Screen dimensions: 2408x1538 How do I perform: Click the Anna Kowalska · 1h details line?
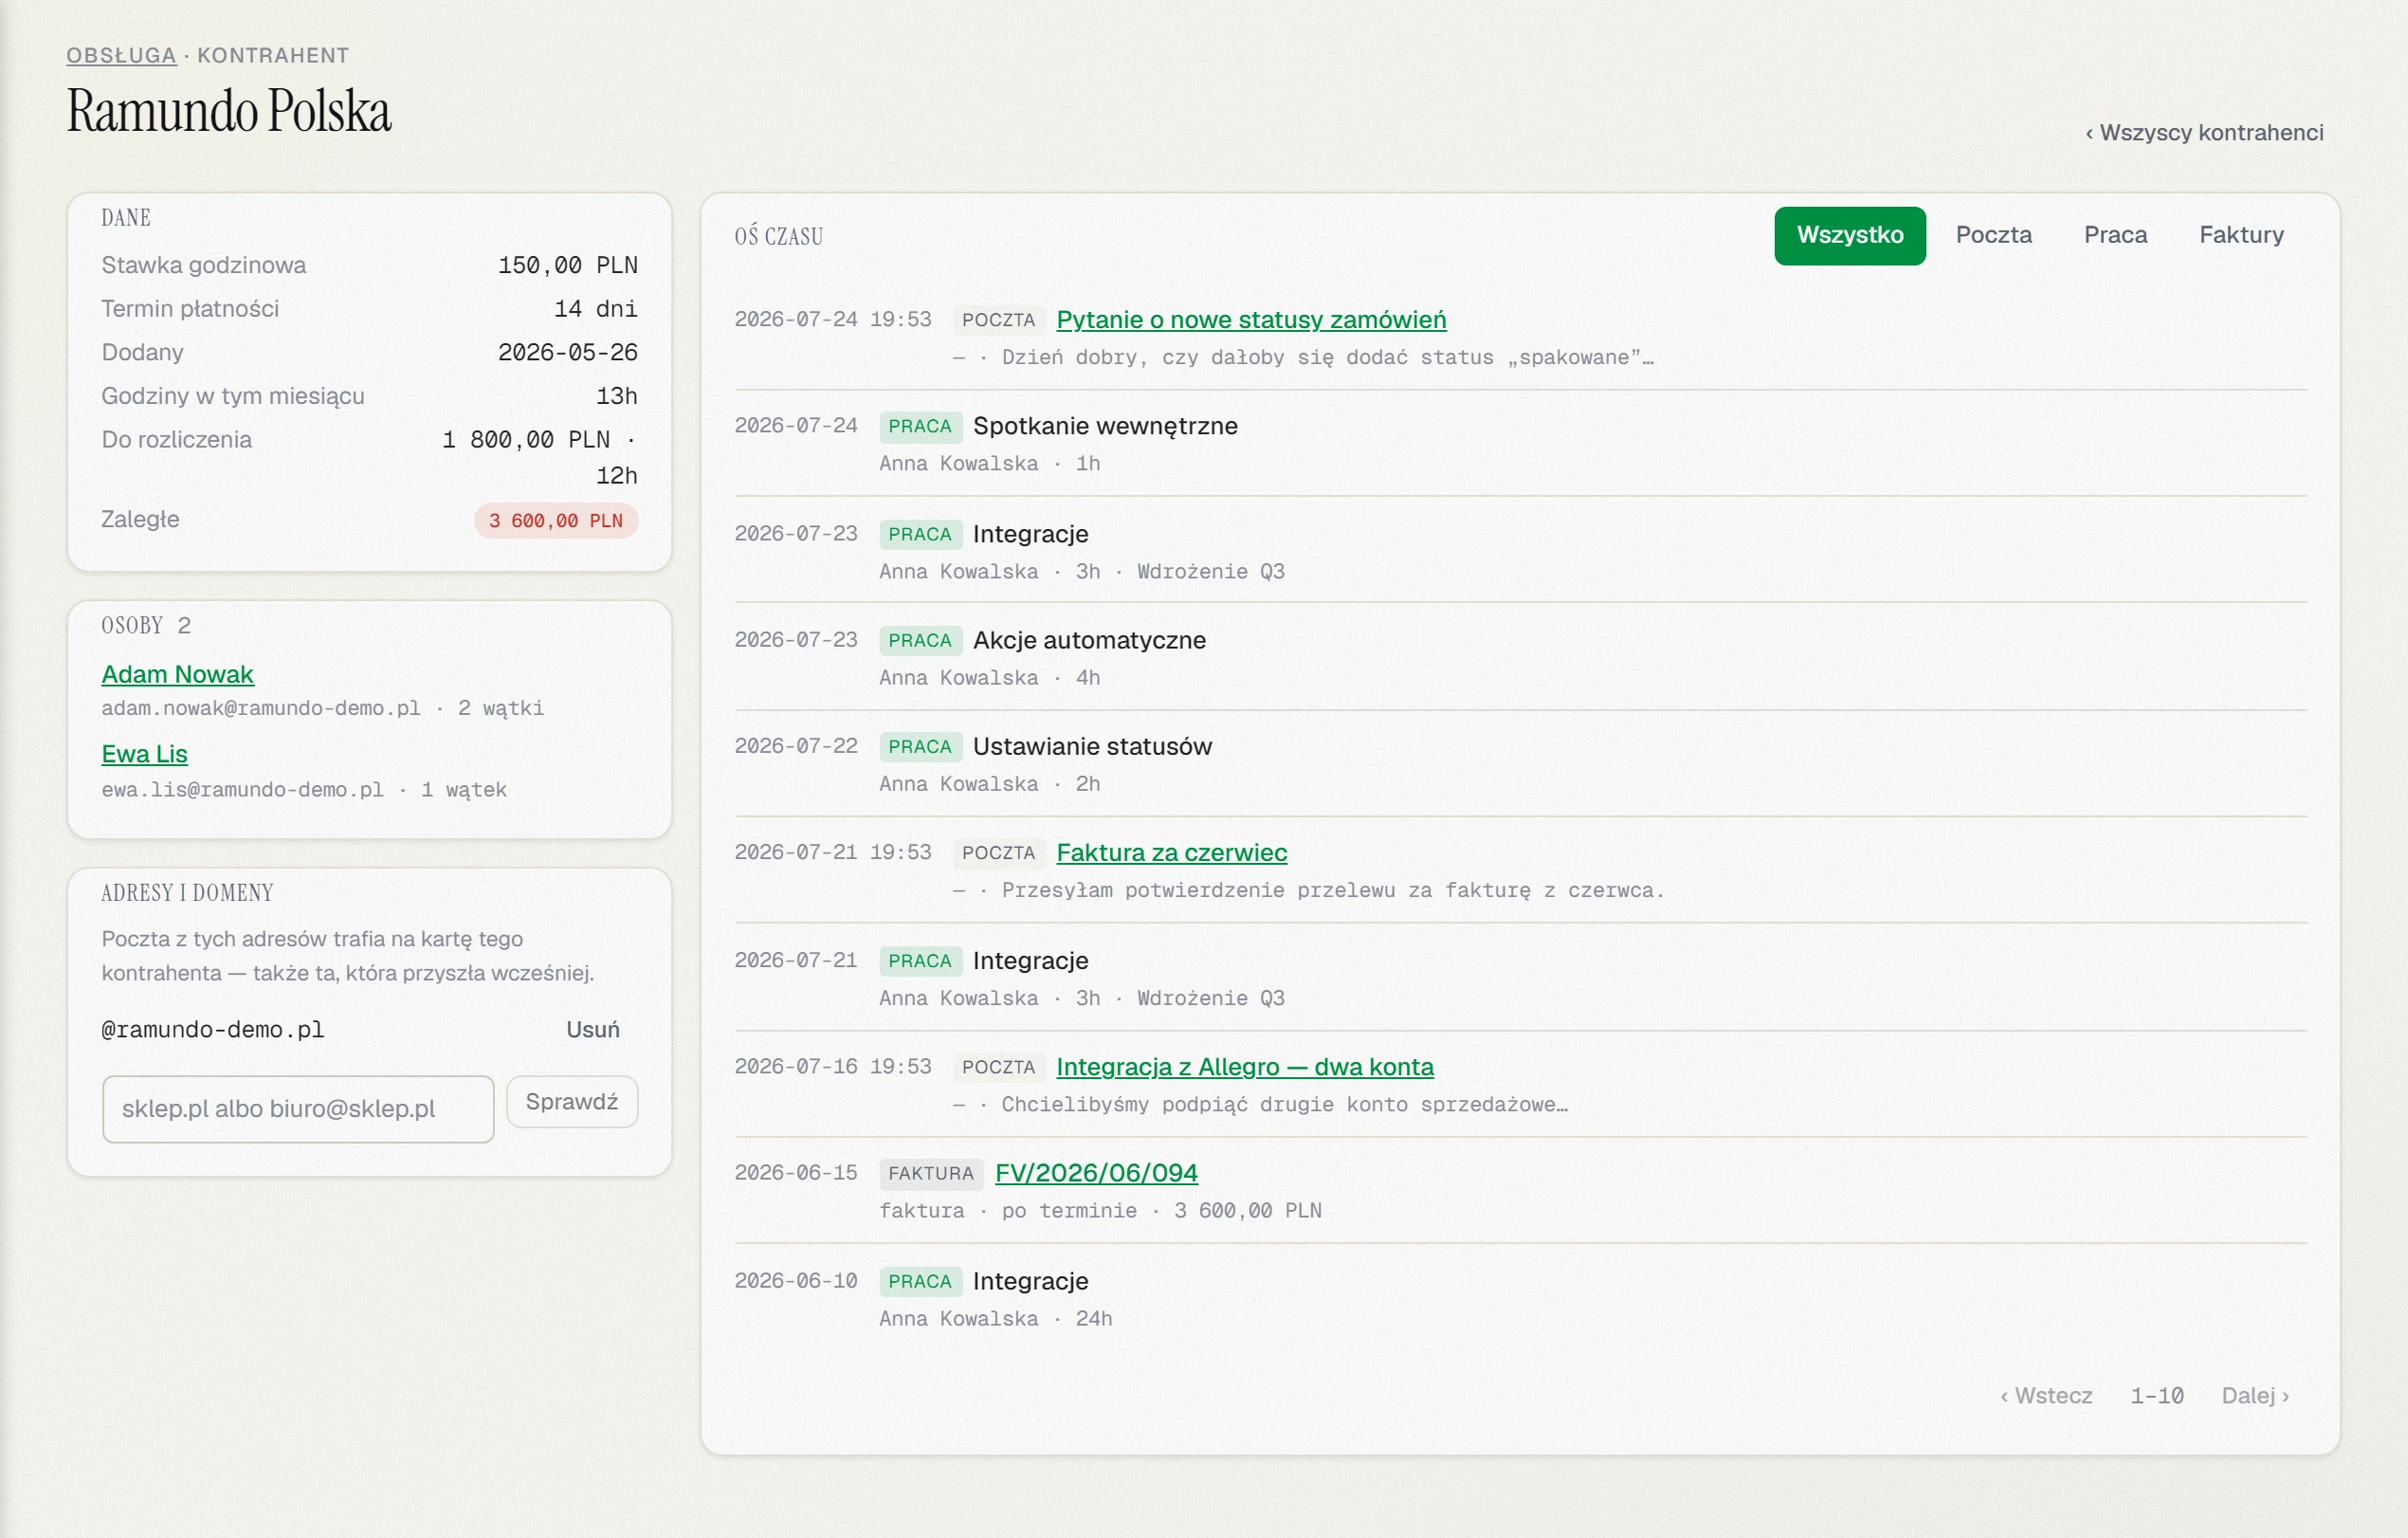point(989,463)
